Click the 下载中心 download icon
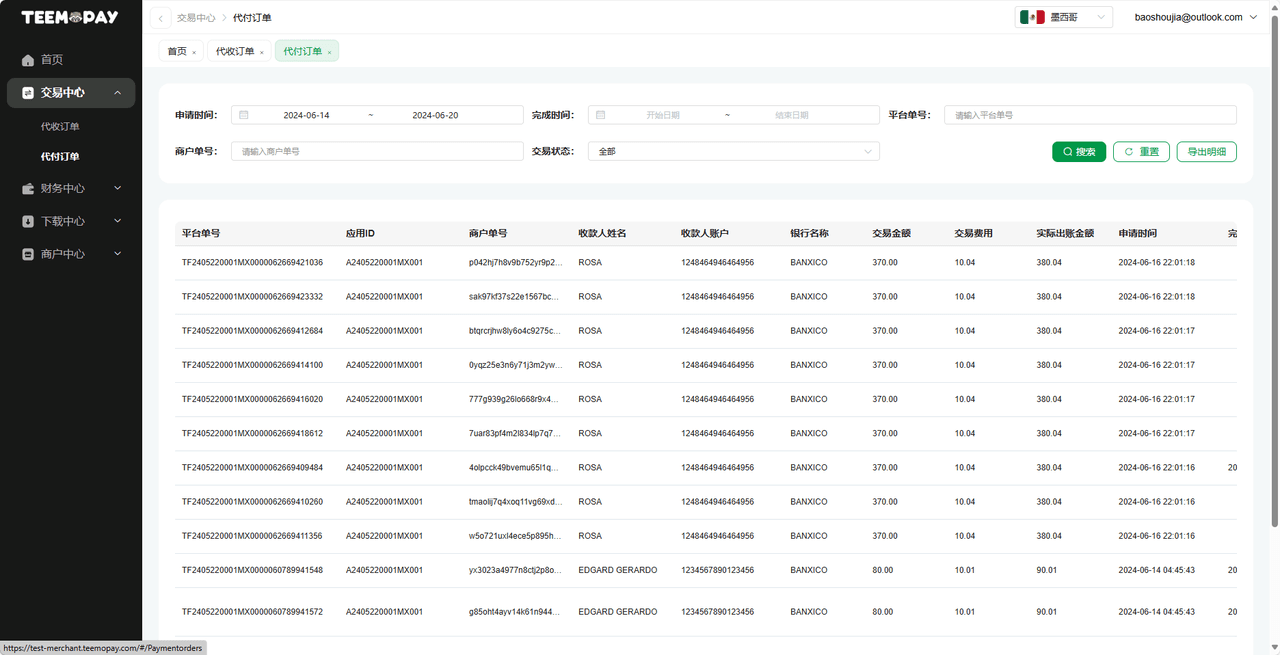Screen dimensions: 1280x655 [28, 222]
